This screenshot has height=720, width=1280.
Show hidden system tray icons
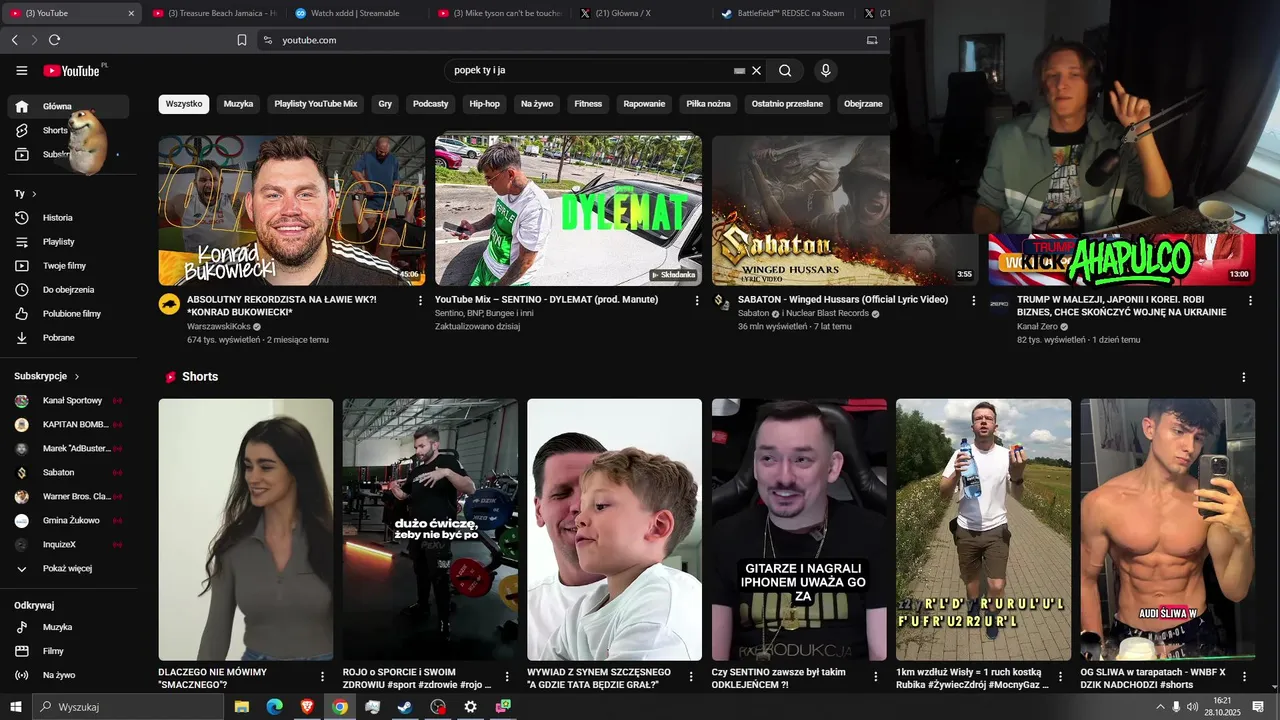click(x=1160, y=707)
